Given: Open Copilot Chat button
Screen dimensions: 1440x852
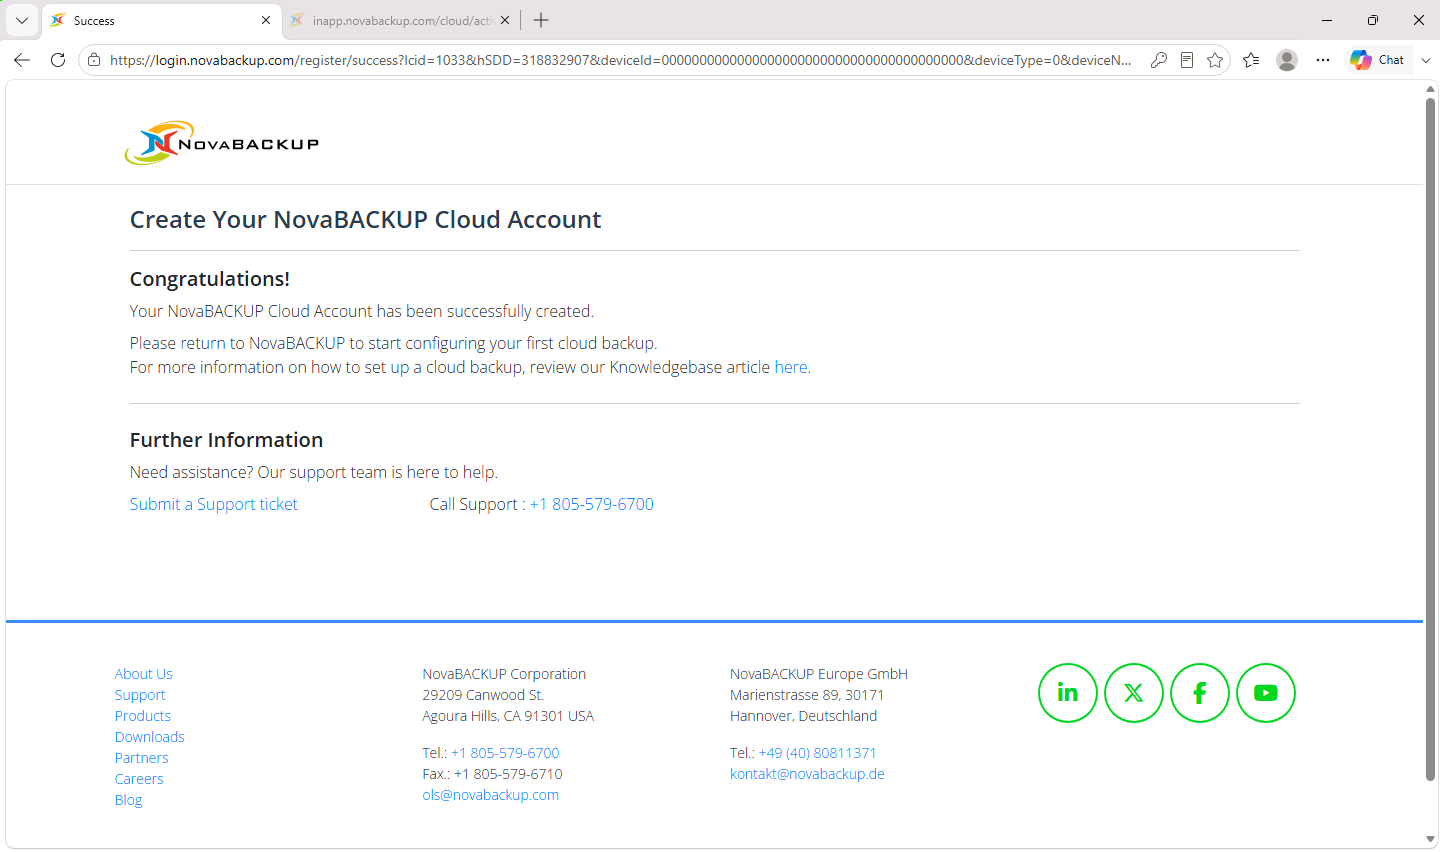Looking at the screenshot, I should [x=1378, y=60].
